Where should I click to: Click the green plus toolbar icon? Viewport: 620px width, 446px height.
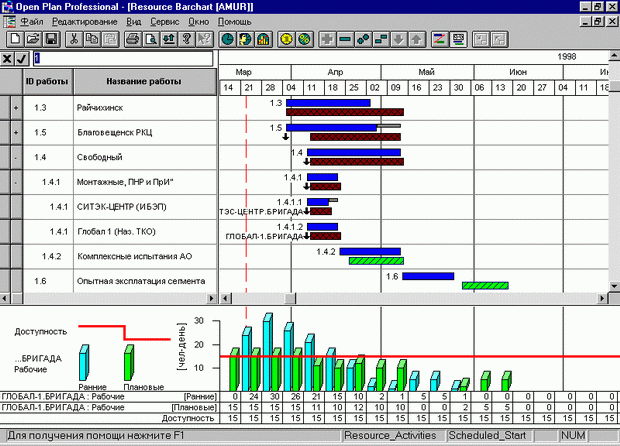coord(326,39)
